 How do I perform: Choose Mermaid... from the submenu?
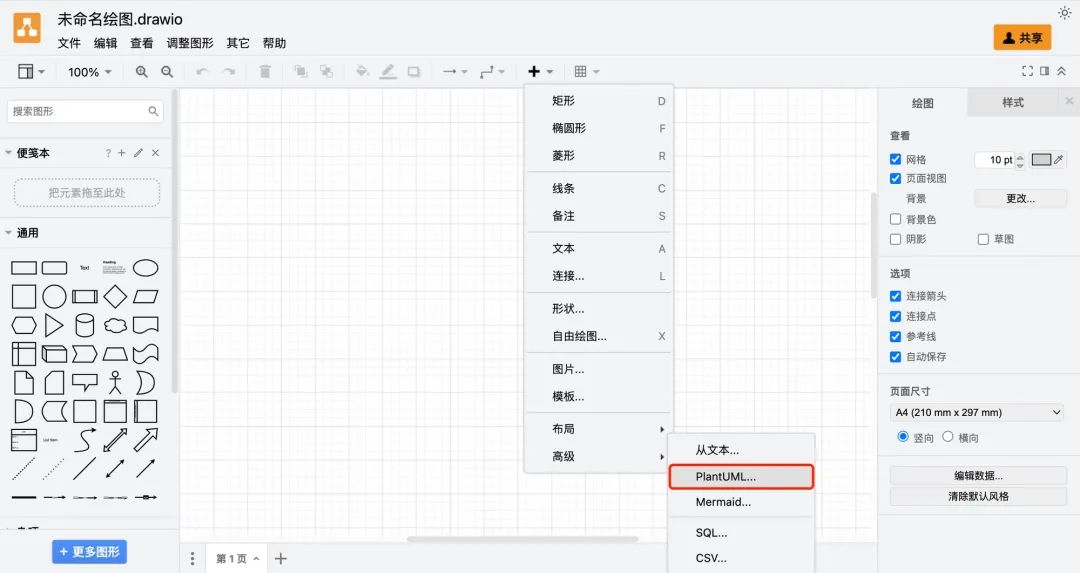pos(741,502)
